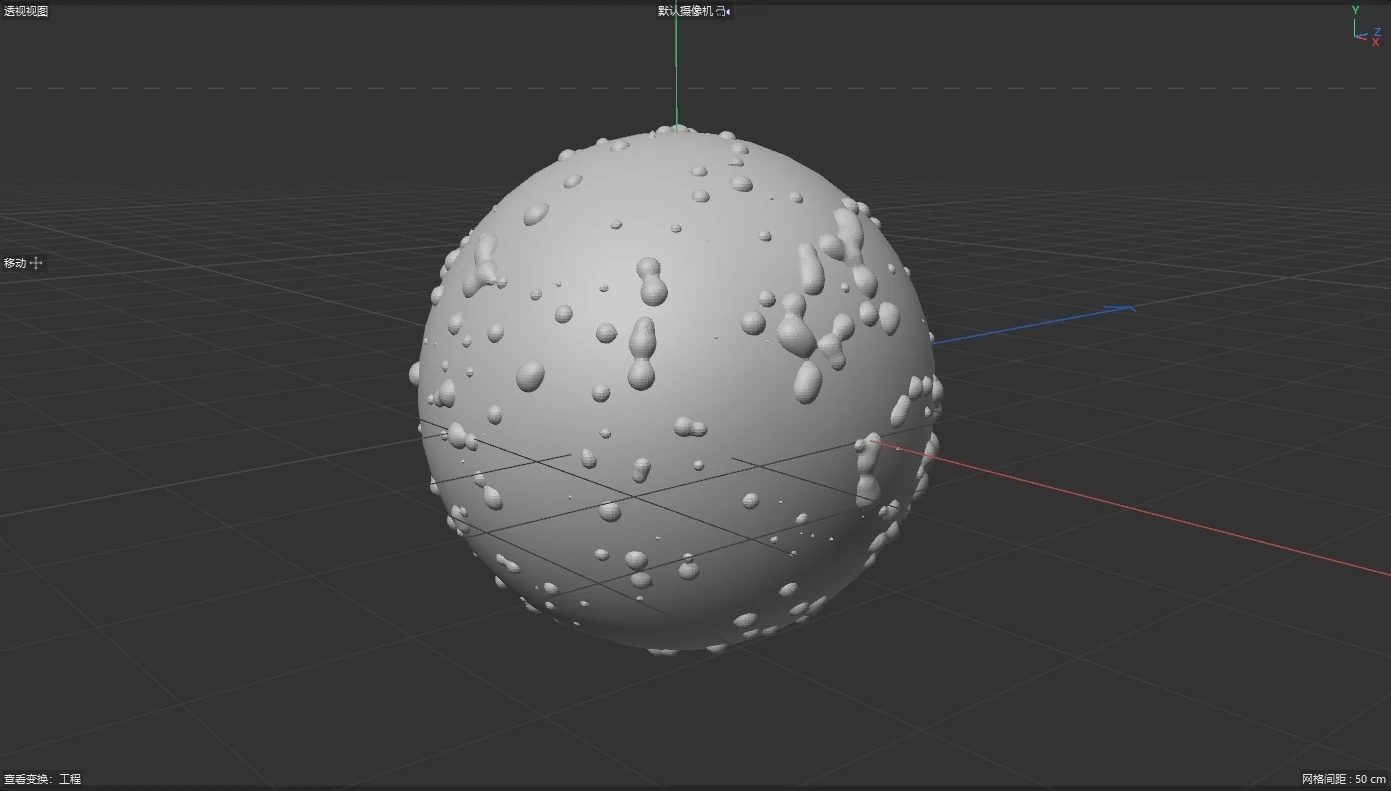
Task: Click the 移动 tool label
Action: 15,263
